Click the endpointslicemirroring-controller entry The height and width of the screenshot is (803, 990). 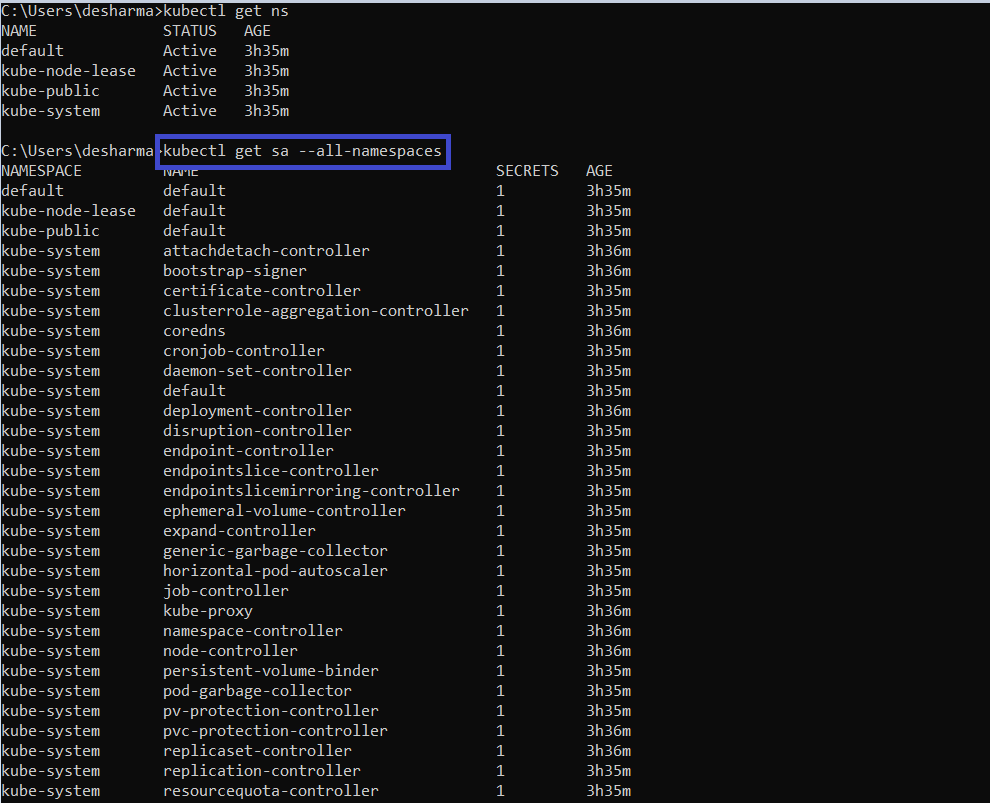pos(311,491)
